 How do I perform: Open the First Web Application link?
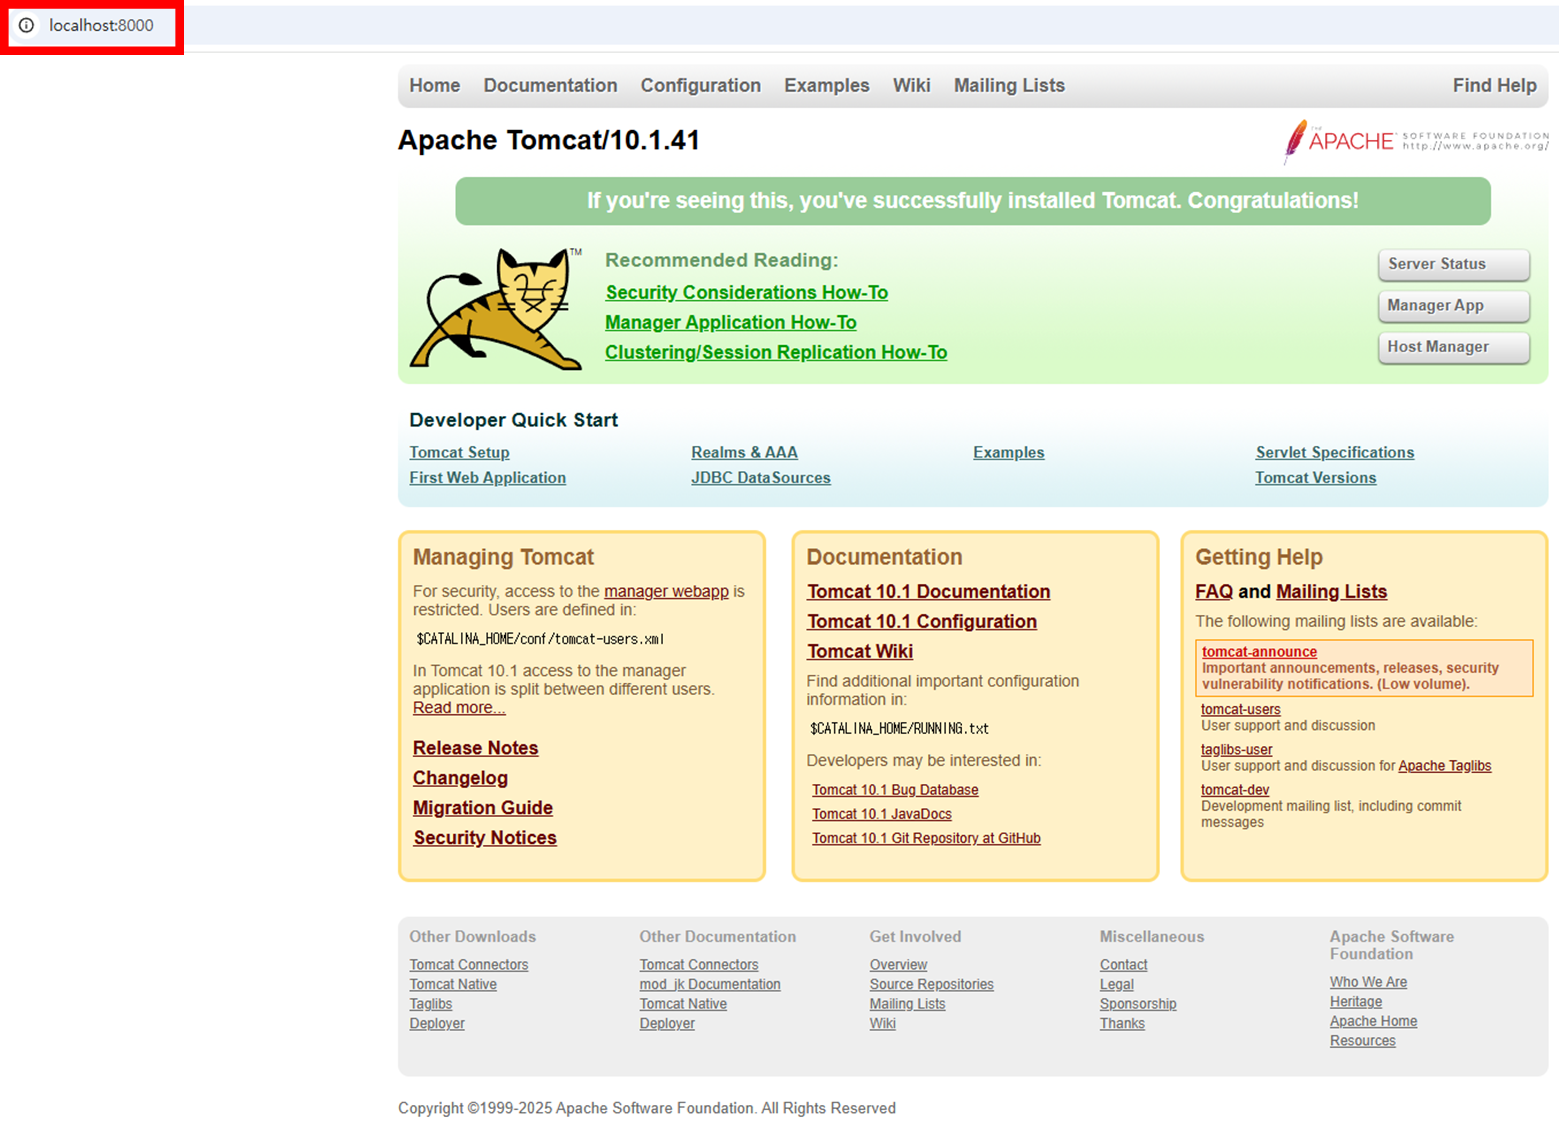487,478
